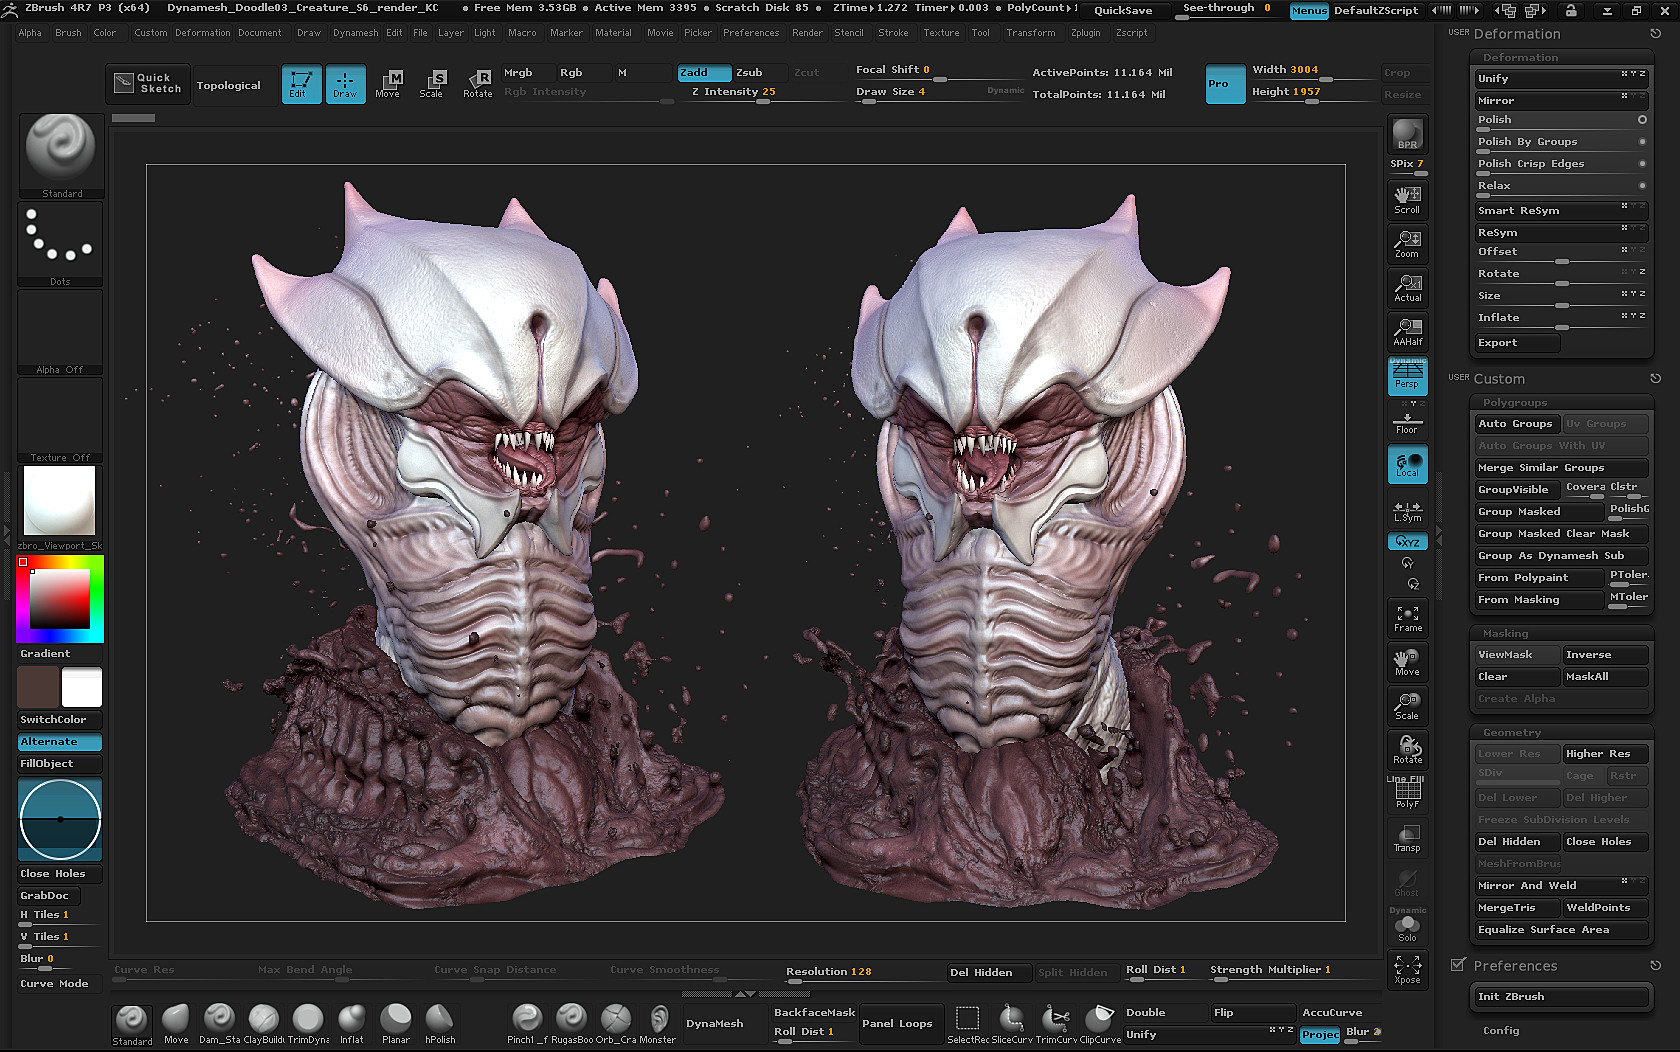Click the QuickSave button
The image size is (1680, 1052).
click(x=1123, y=10)
